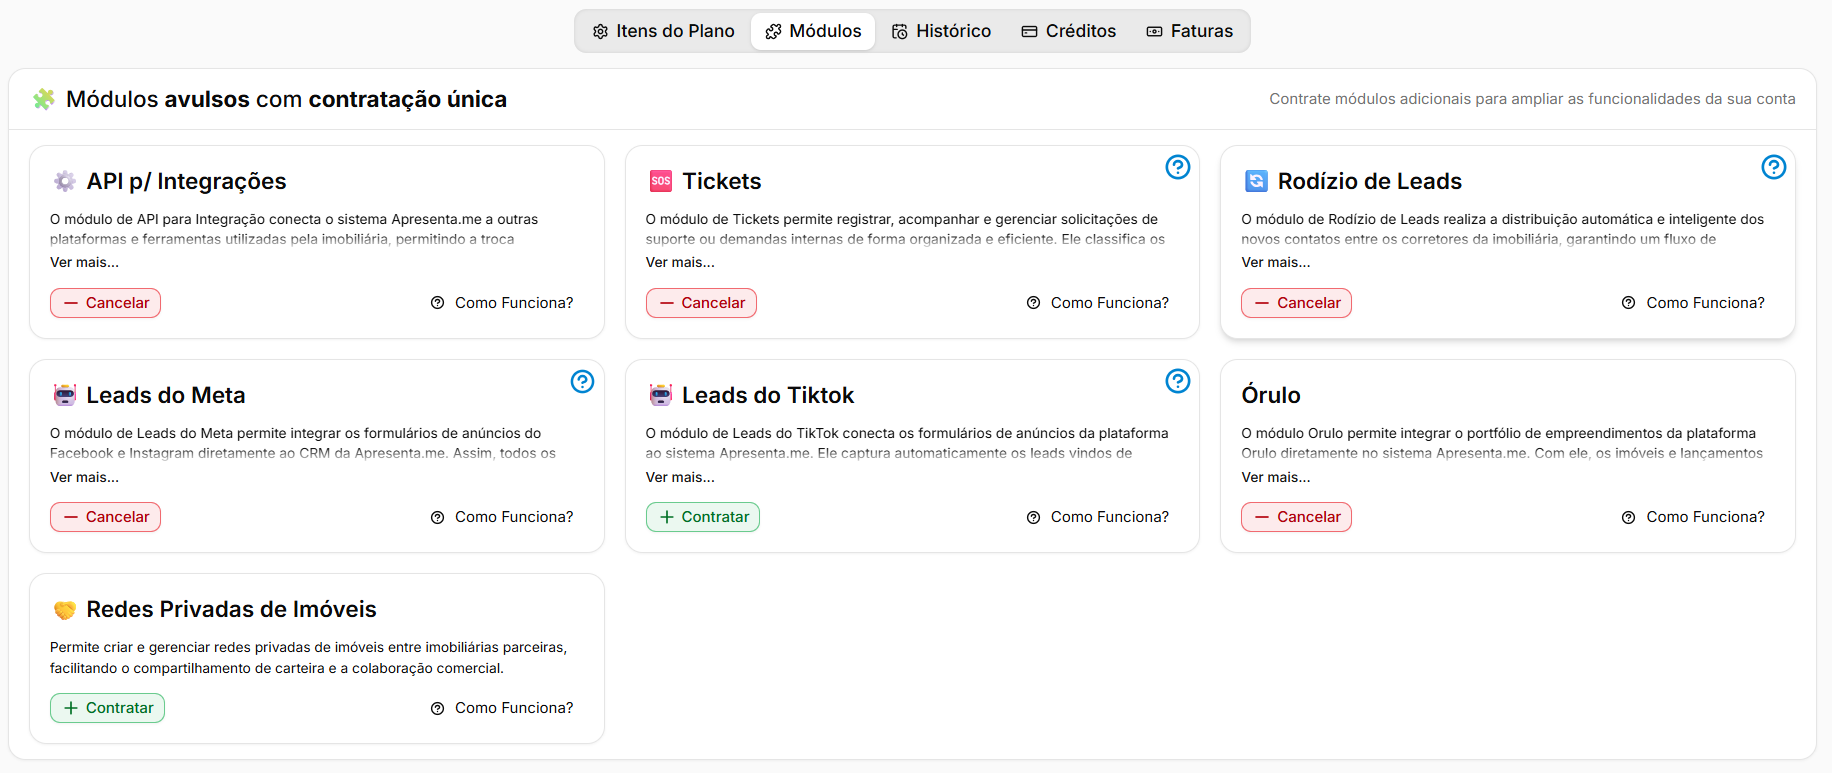This screenshot has width=1832, height=773.
Task: Expand Ver mais in the Tickets description
Action: click(x=680, y=262)
